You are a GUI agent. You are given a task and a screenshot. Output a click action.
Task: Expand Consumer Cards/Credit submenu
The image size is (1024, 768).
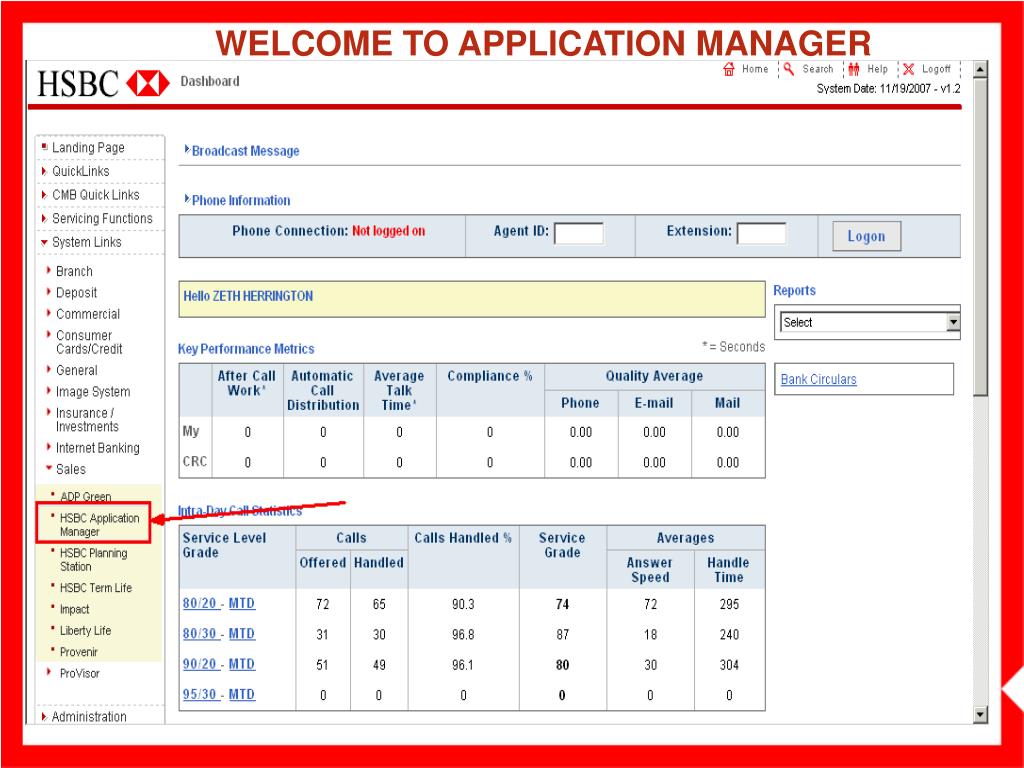(89, 342)
